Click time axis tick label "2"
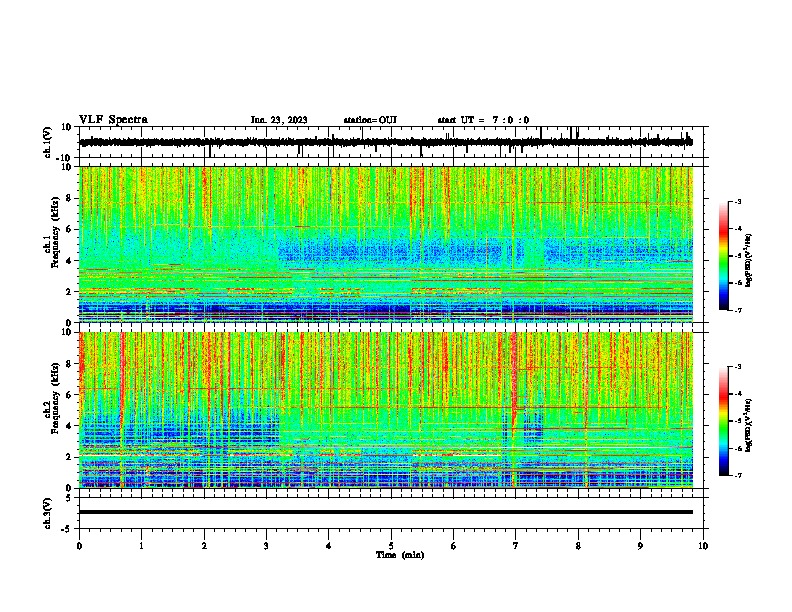792x612 pixels. point(204,546)
